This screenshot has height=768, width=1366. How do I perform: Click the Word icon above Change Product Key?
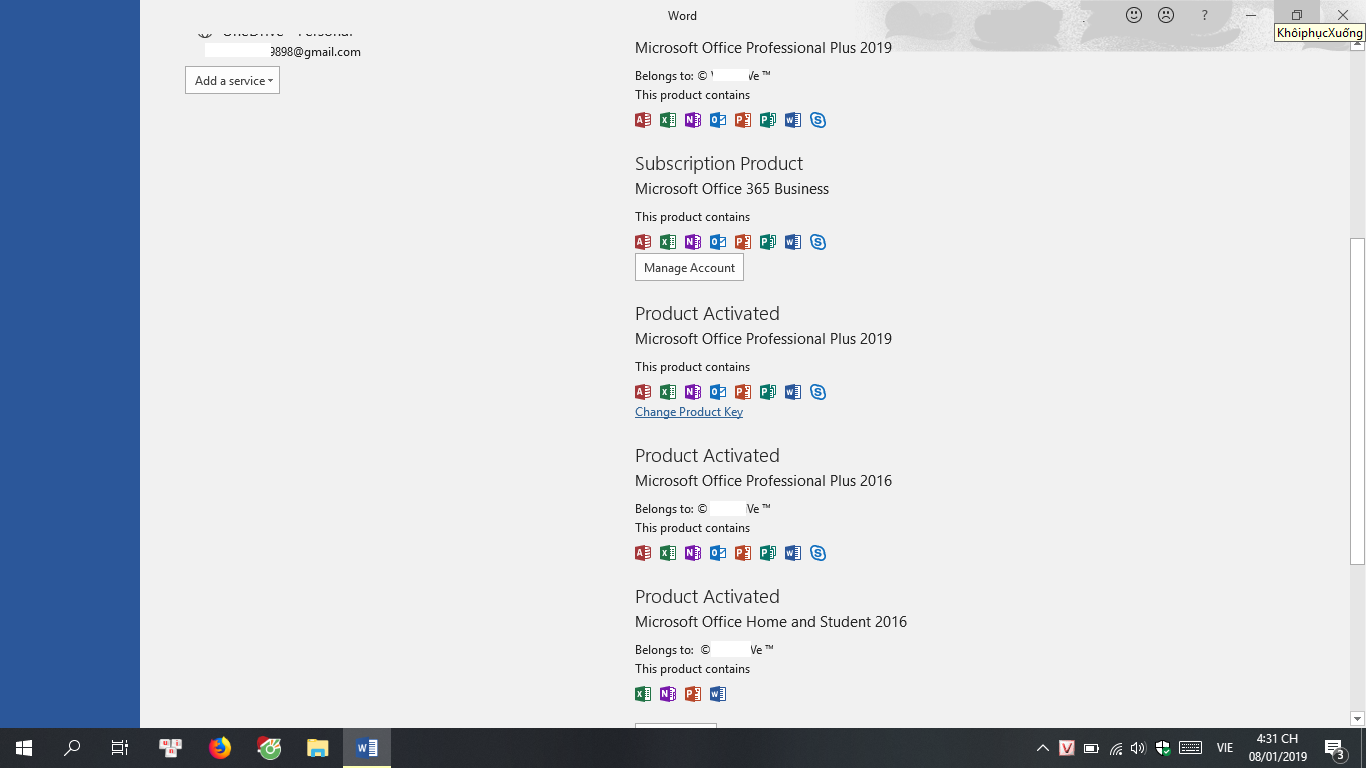point(793,392)
